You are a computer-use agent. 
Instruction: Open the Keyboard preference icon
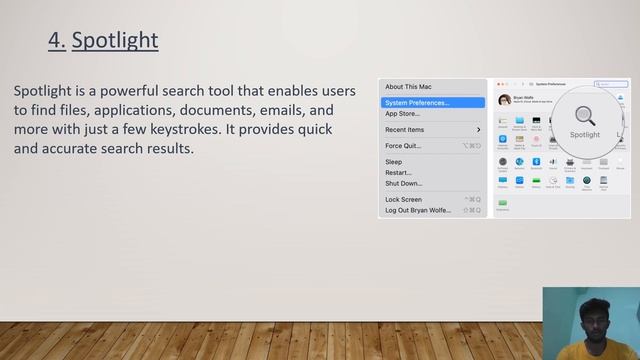pos(587,162)
